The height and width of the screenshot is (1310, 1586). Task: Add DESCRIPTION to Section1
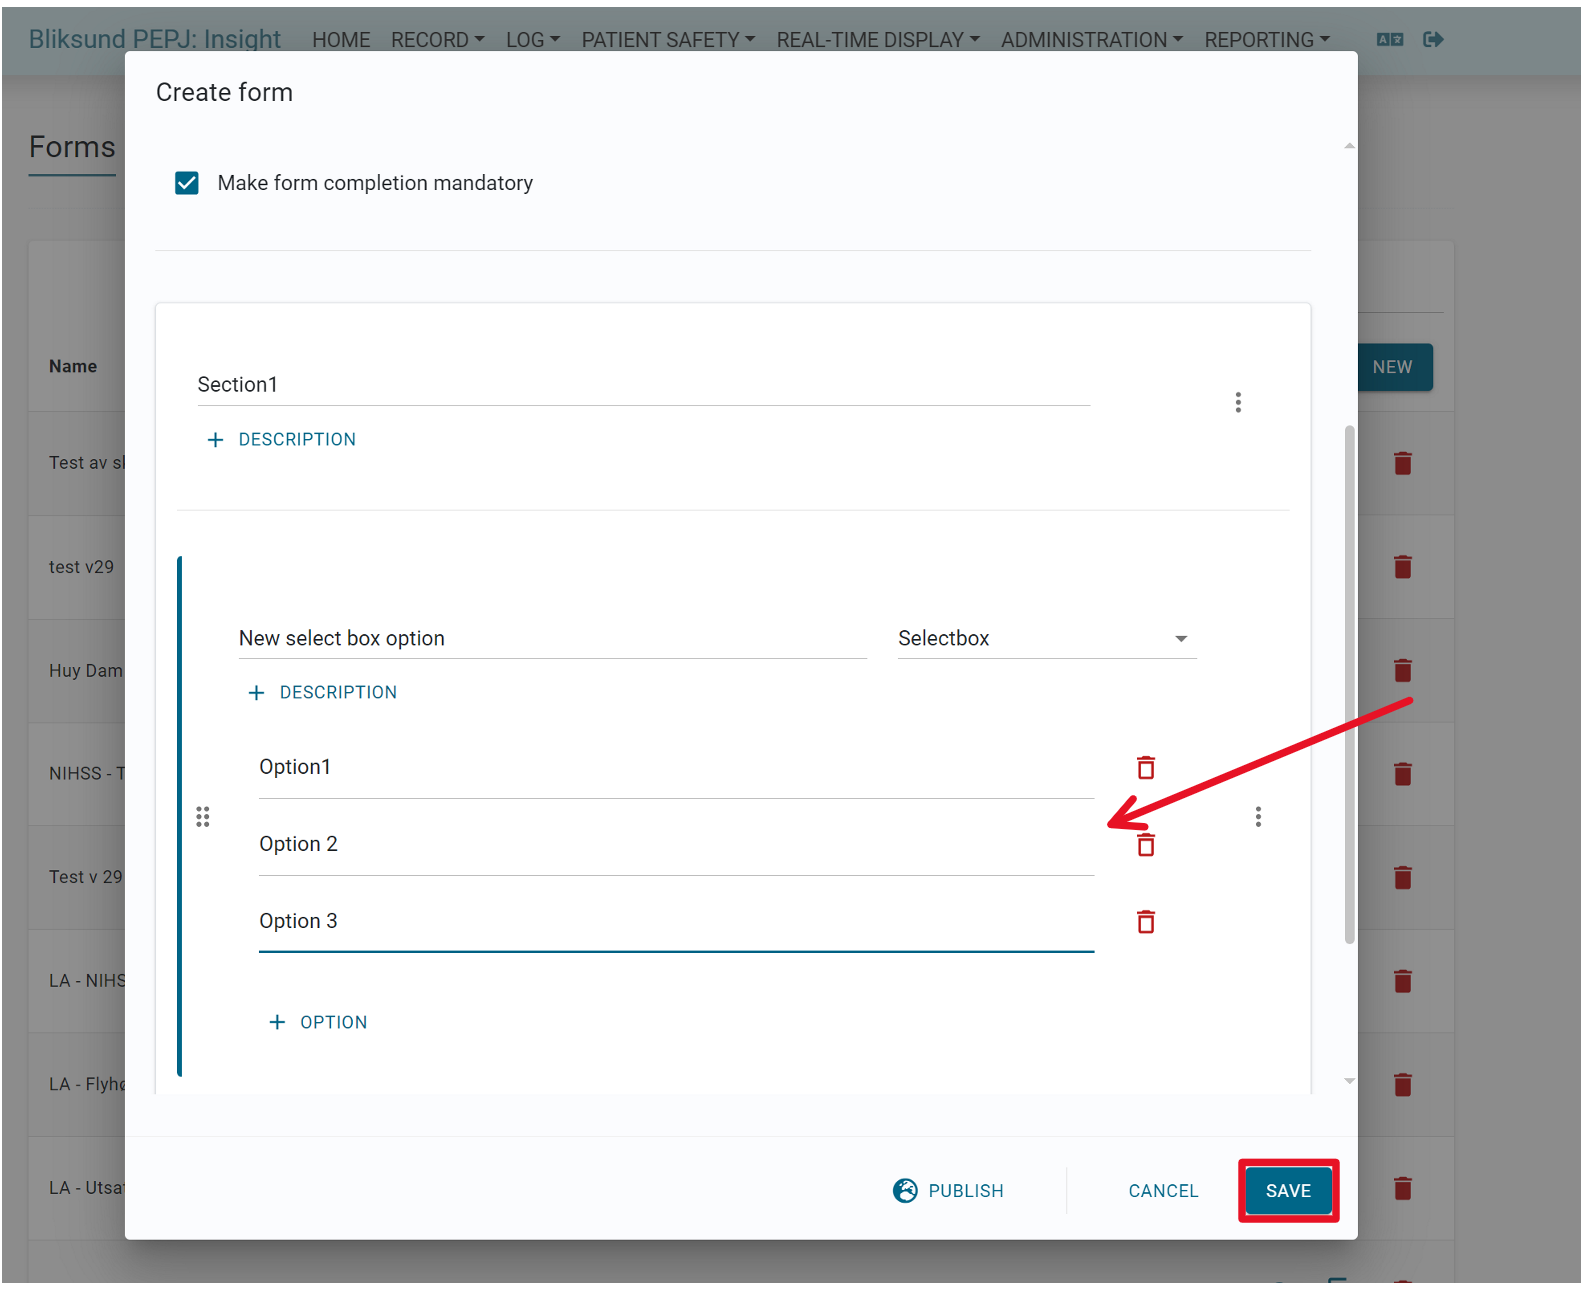pos(282,439)
